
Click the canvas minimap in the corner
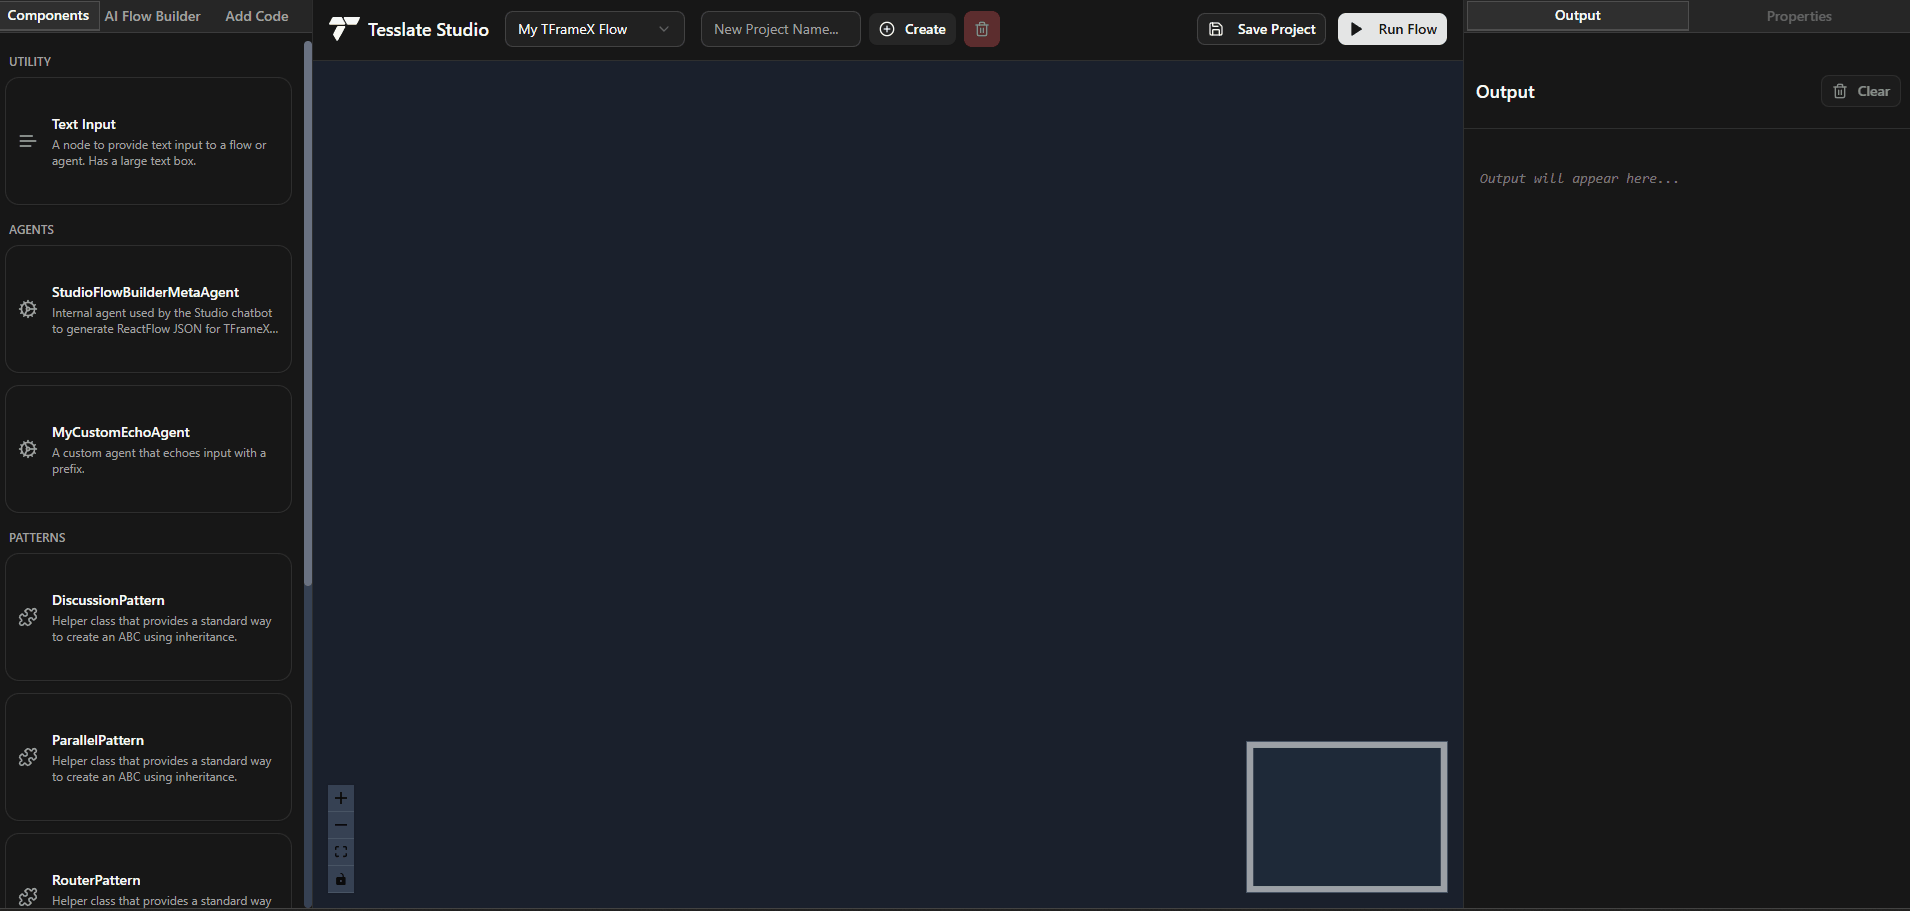[1346, 816]
